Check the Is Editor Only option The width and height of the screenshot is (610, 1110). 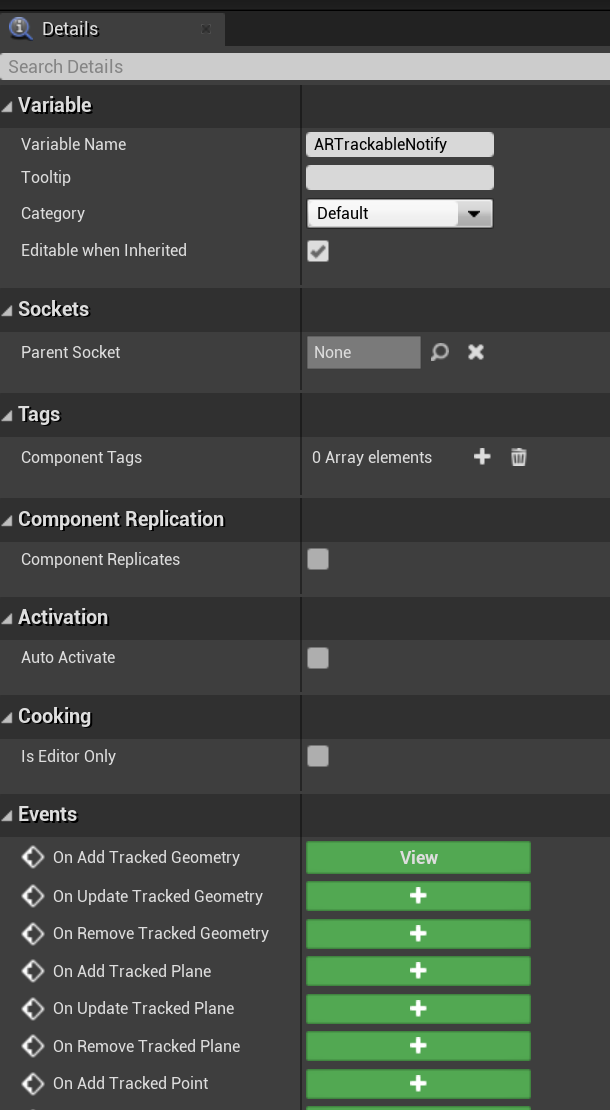(x=318, y=756)
